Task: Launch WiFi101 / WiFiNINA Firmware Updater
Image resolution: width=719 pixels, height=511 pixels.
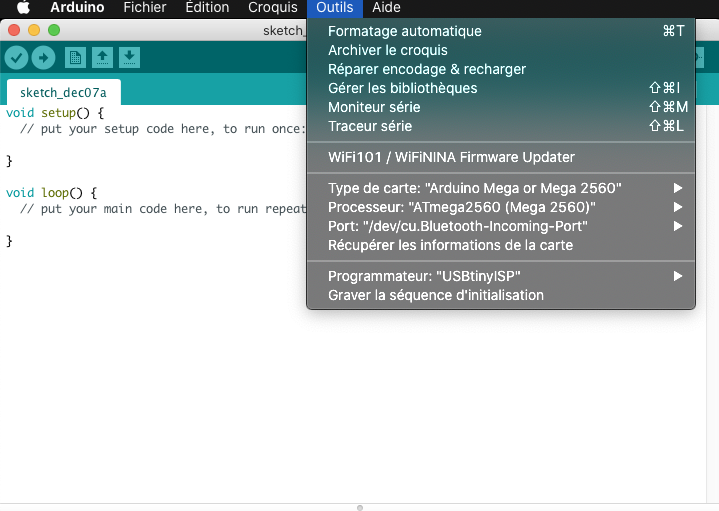Action: coord(501,157)
